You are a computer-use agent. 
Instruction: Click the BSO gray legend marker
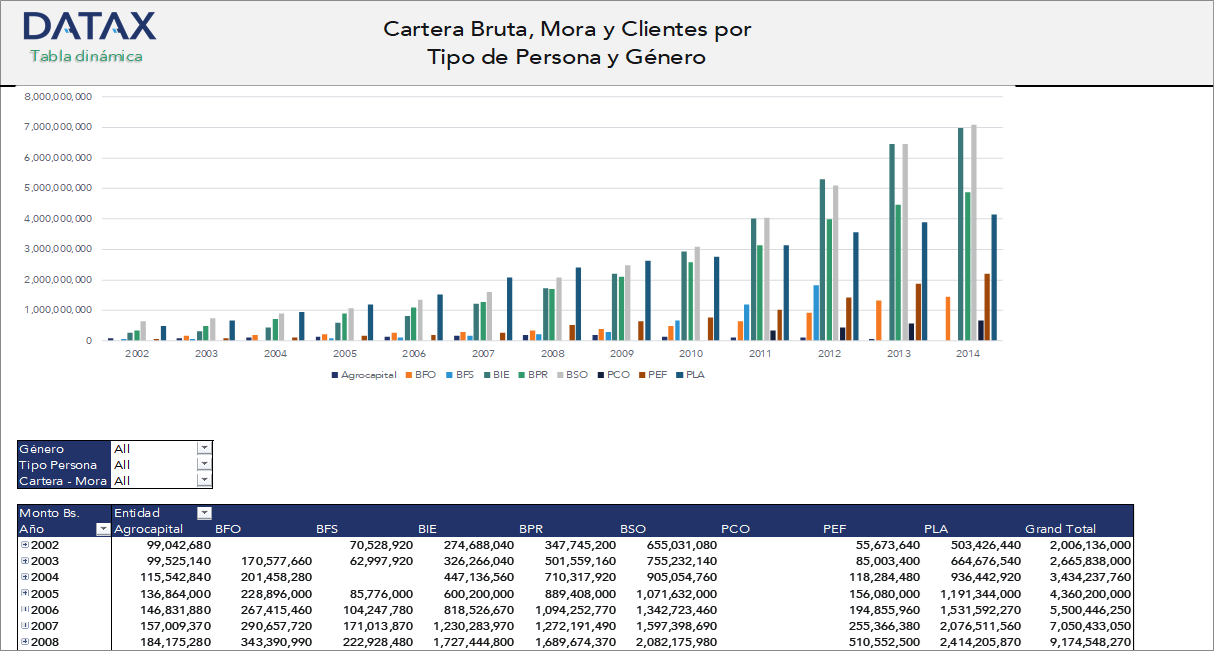(x=559, y=375)
